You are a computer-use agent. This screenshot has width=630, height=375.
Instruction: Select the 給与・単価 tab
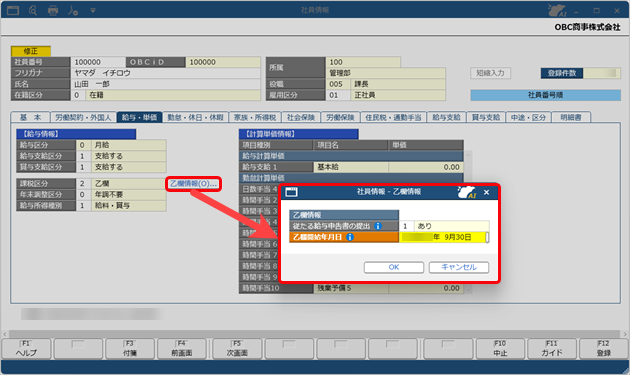point(139,117)
